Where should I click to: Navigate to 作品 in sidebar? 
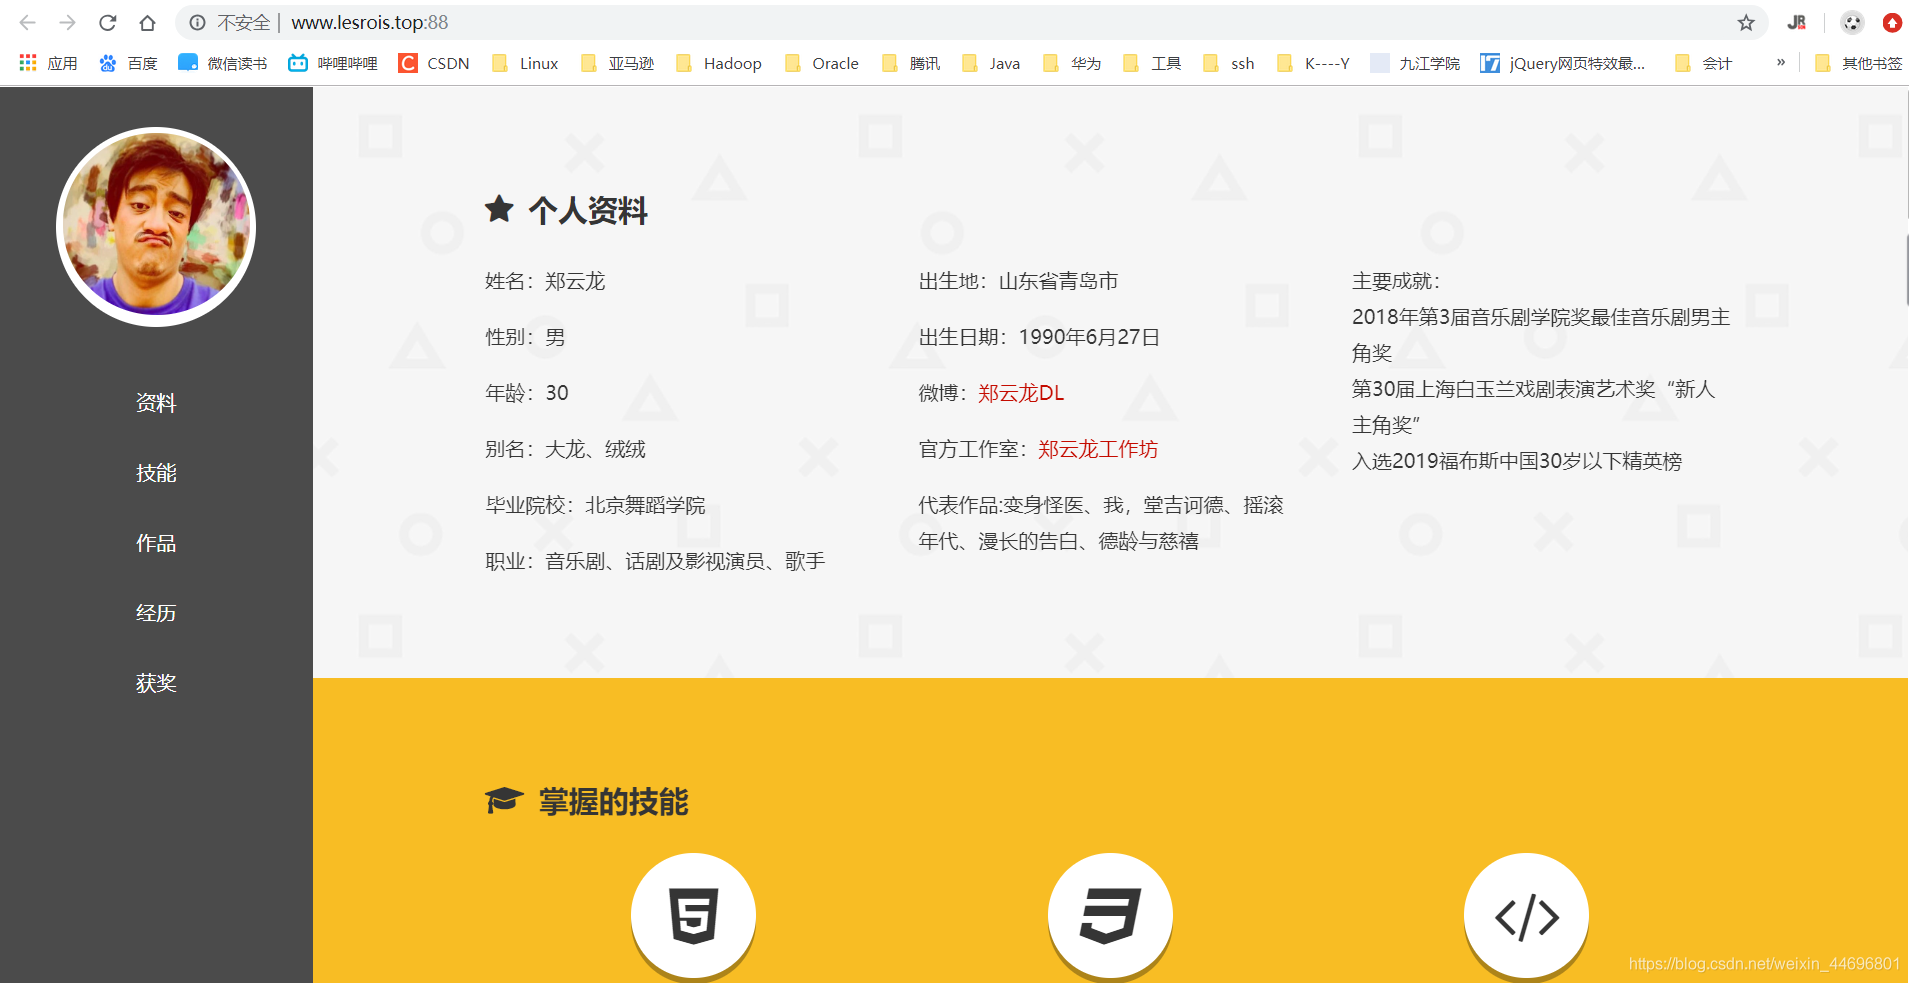coord(156,543)
